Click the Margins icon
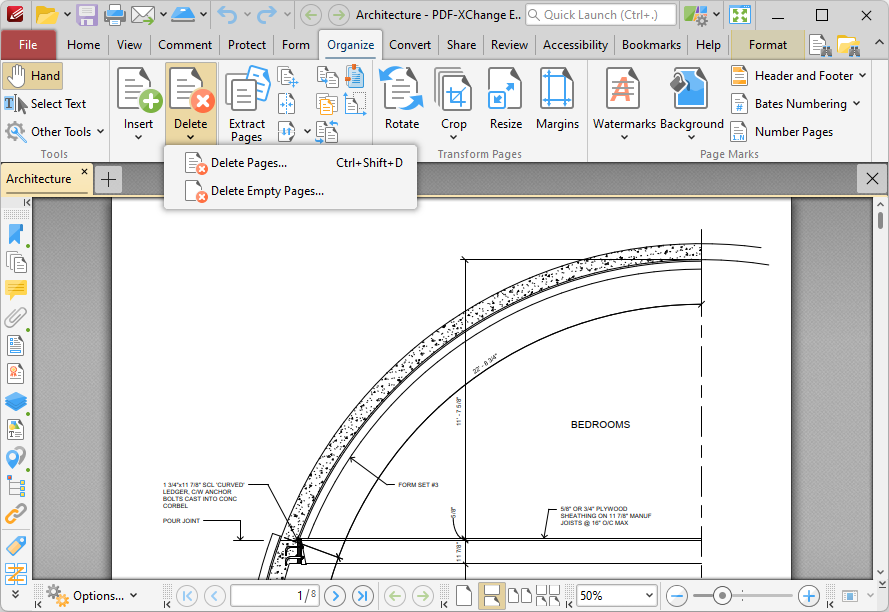The image size is (889, 612). click(x=557, y=88)
